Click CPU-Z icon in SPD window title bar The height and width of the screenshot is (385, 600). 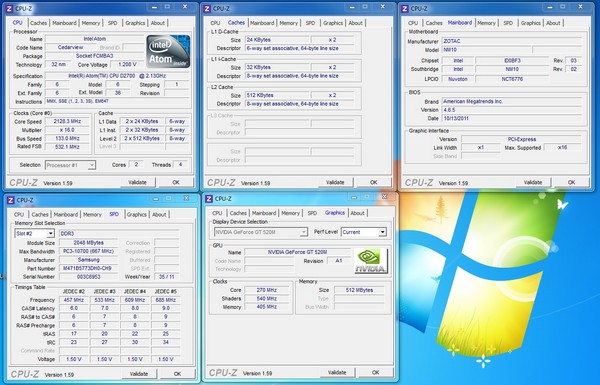pyautogui.click(x=11, y=200)
